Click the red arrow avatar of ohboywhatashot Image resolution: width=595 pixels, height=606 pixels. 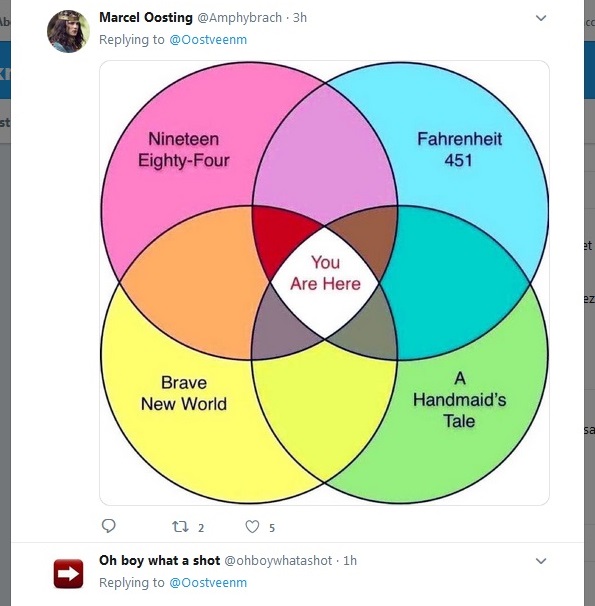point(68,574)
